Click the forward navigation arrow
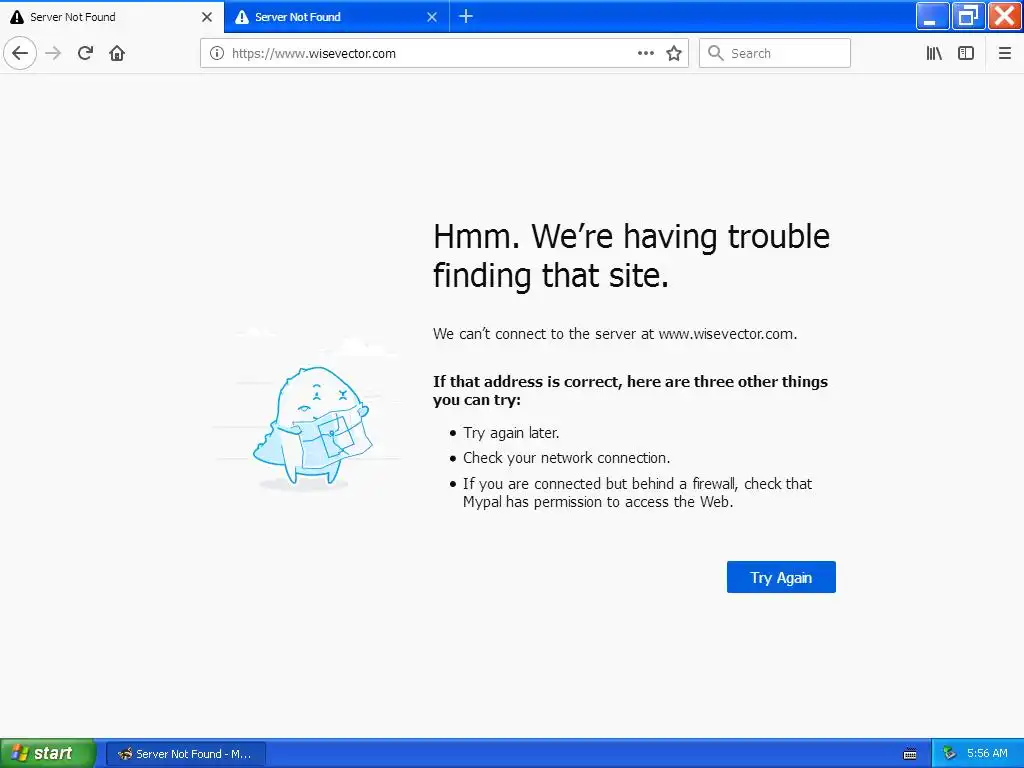The height and width of the screenshot is (768, 1024). pos(54,53)
